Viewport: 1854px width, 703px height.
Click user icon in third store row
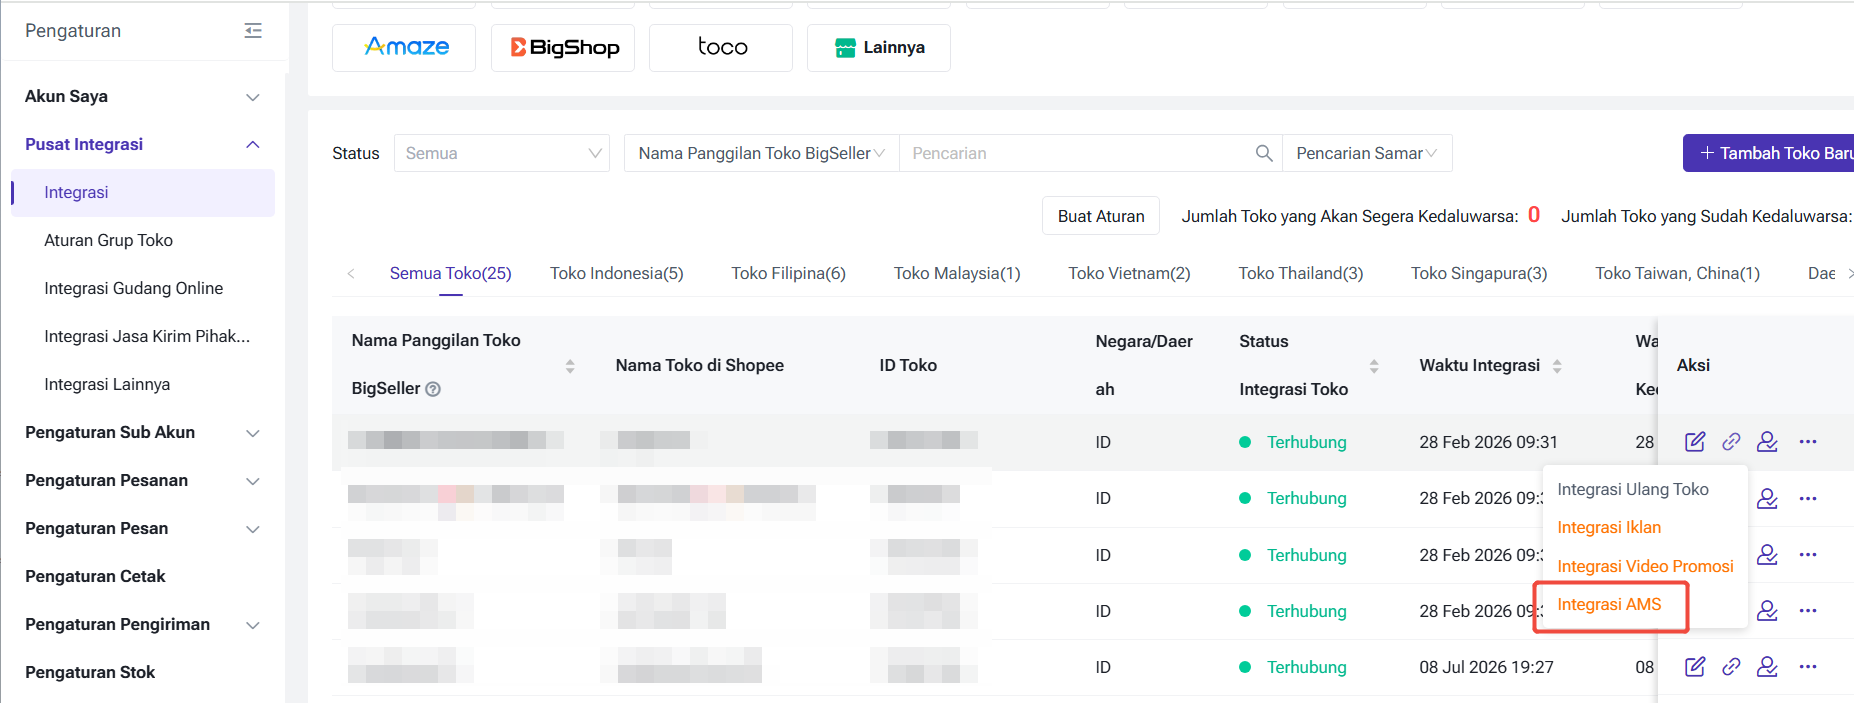pyautogui.click(x=1767, y=554)
